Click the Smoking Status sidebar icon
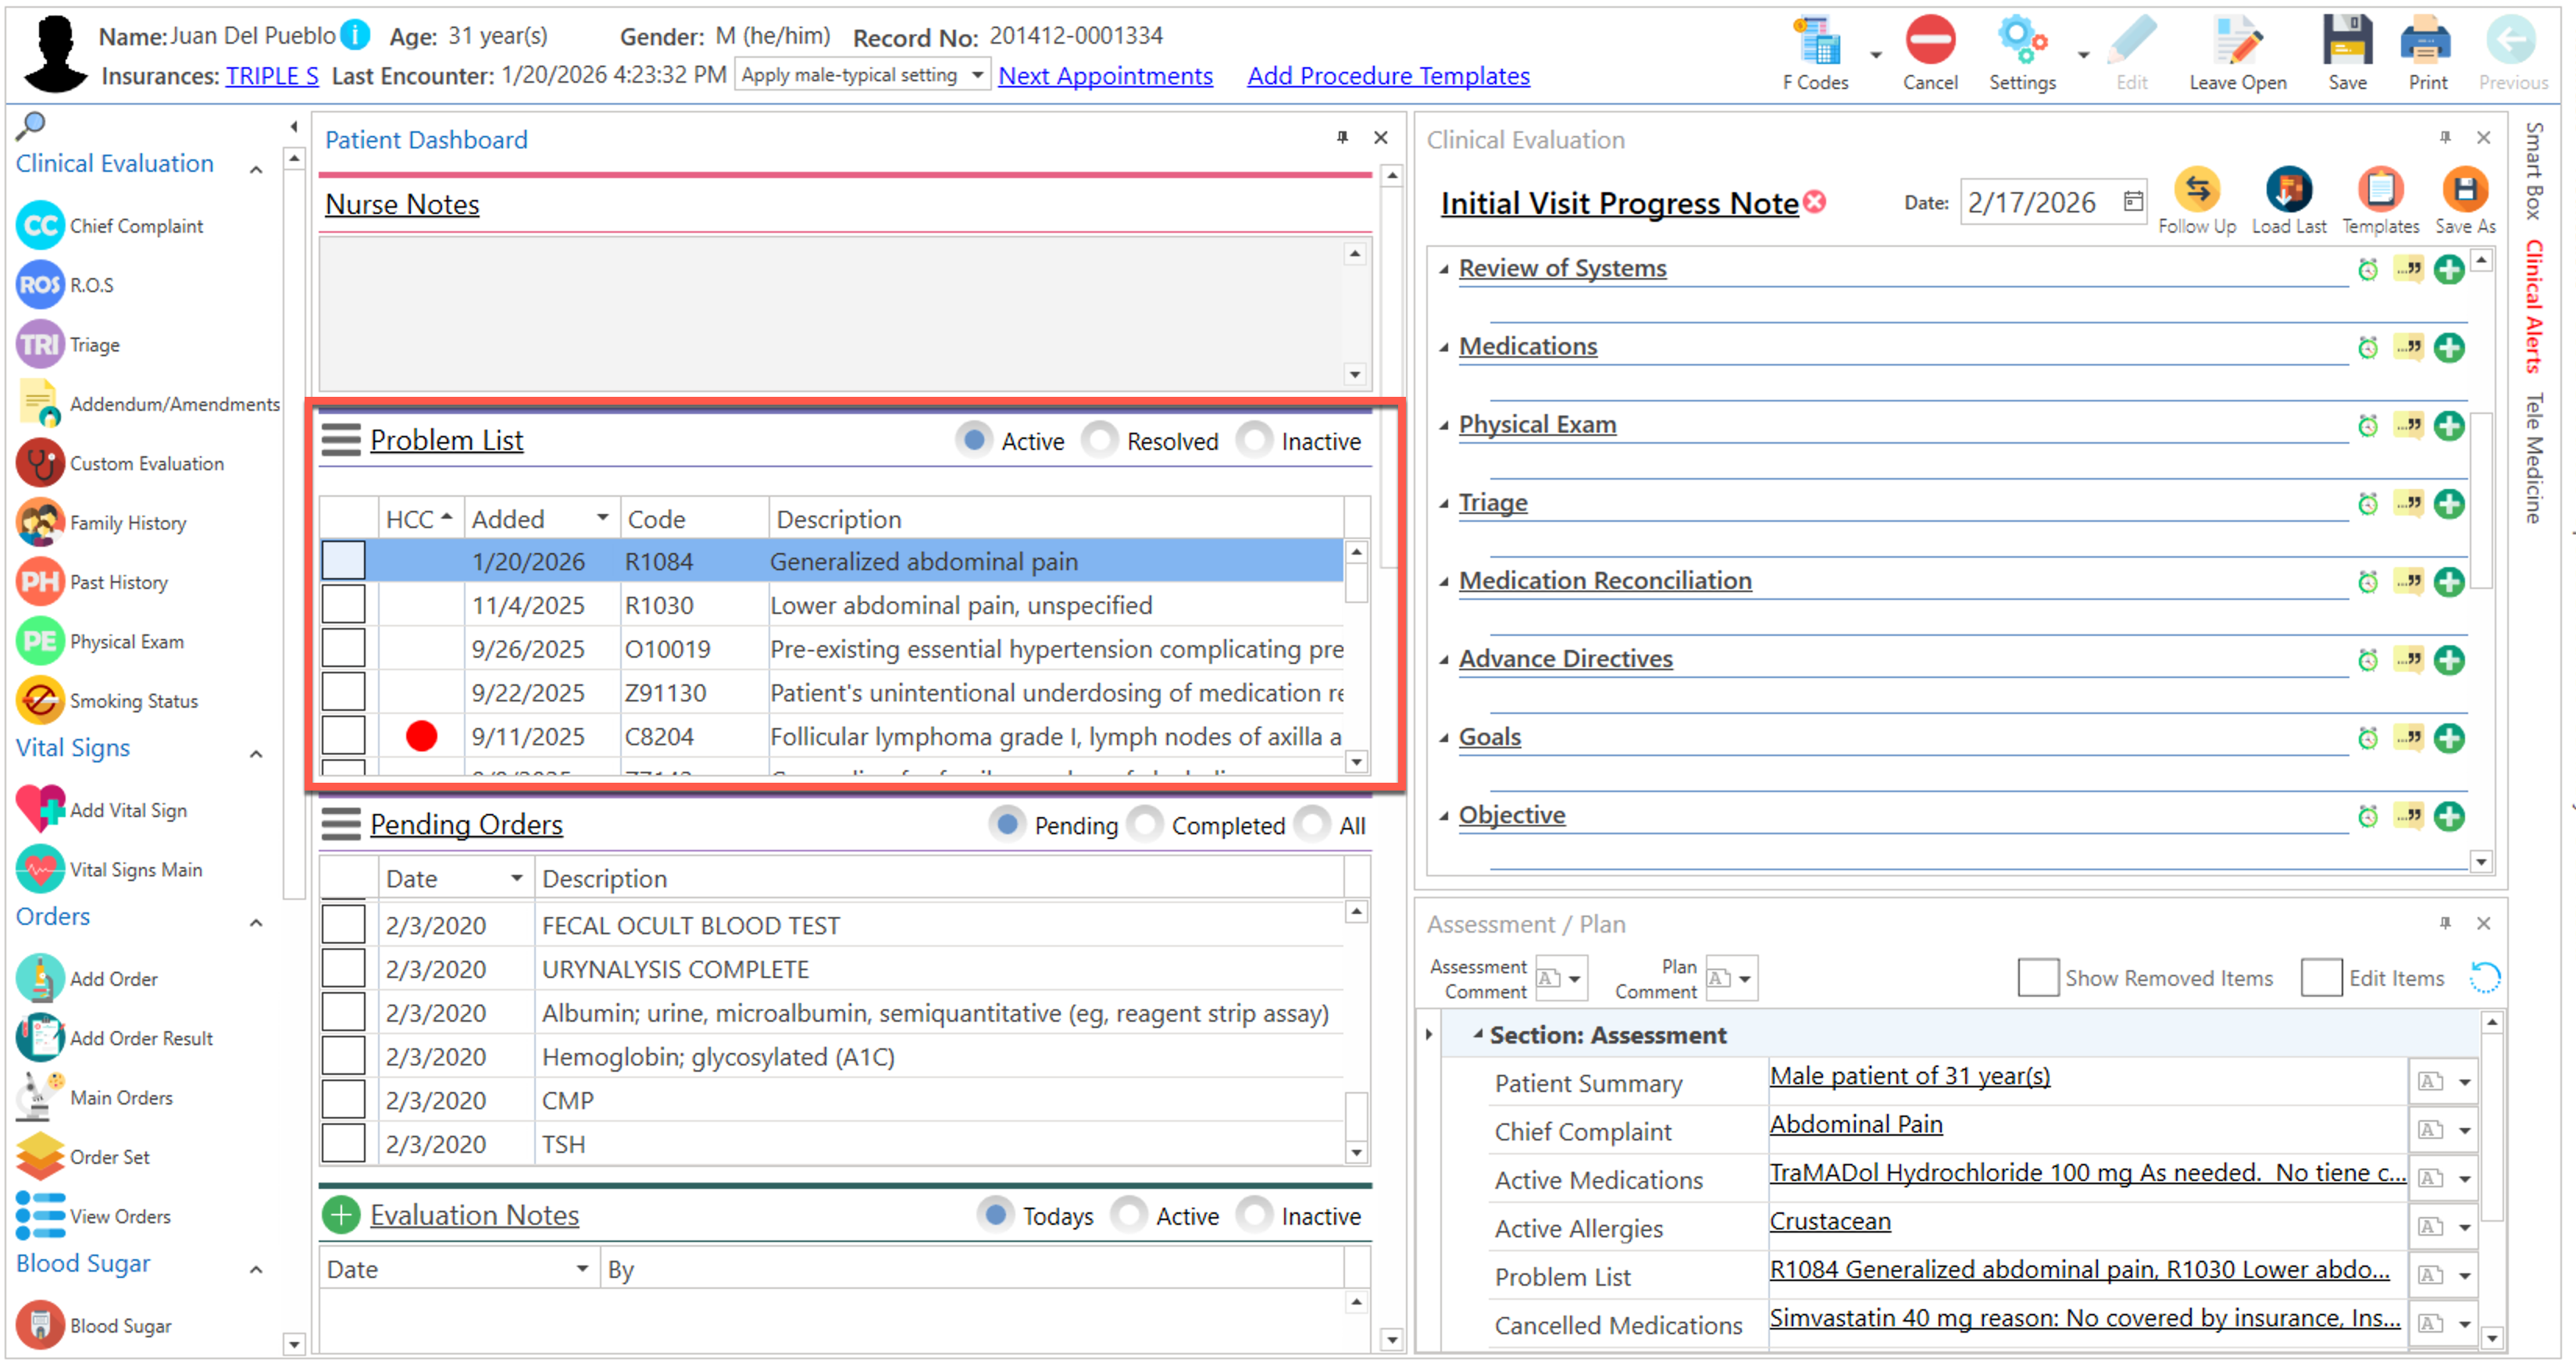Viewport: 2576px width, 1367px height. 41,701
